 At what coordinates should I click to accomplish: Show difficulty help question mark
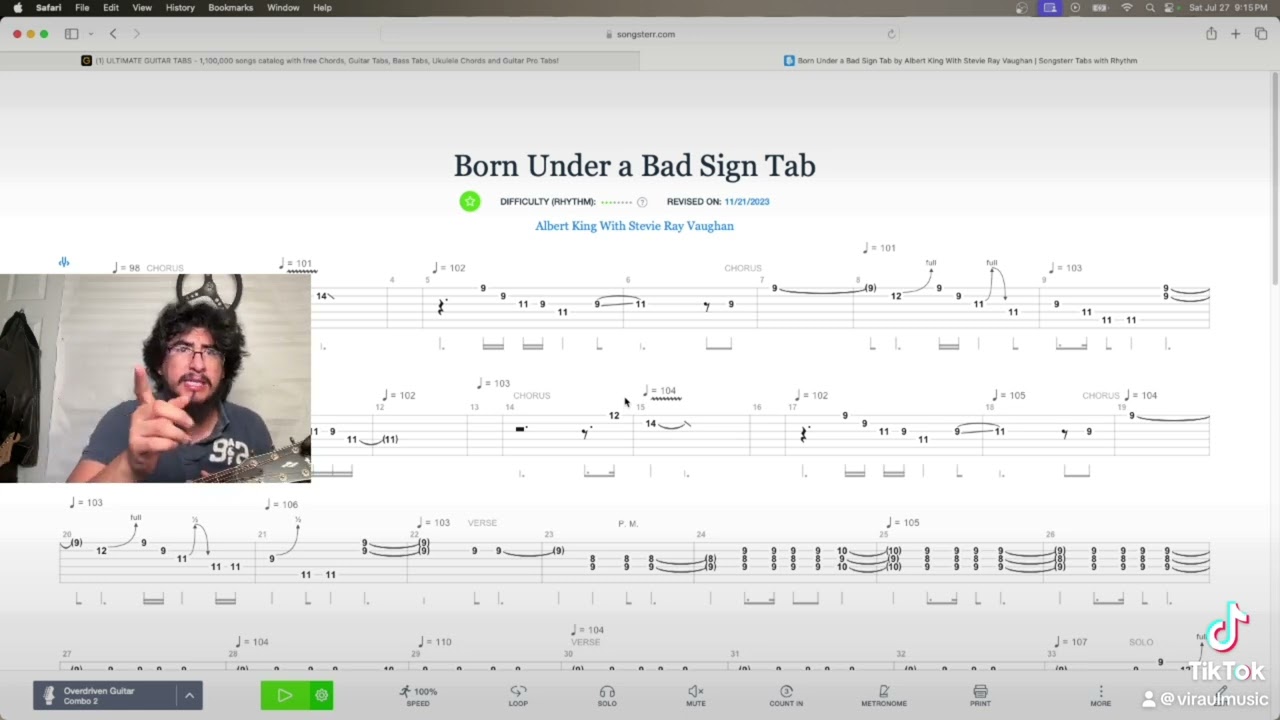(642, 202)
